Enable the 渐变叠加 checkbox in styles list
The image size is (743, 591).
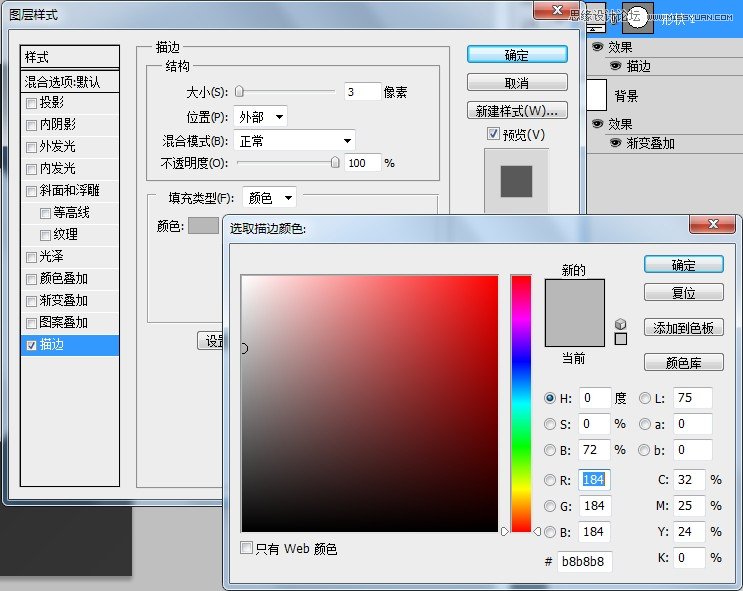click(31, 301)
